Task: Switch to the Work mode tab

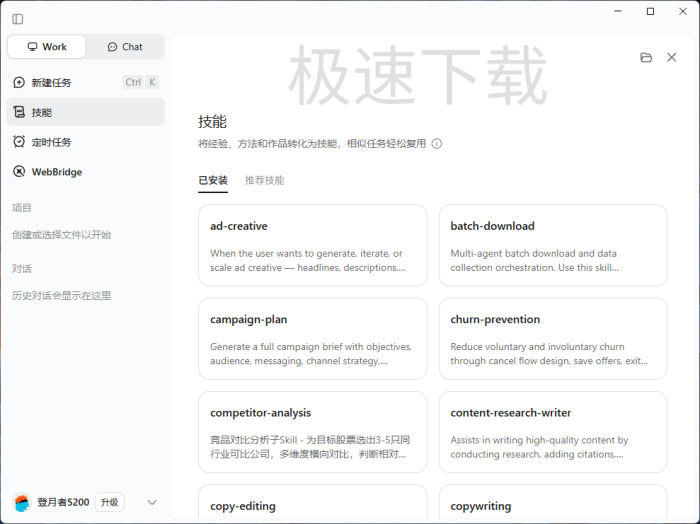Action: click(47, 47)
